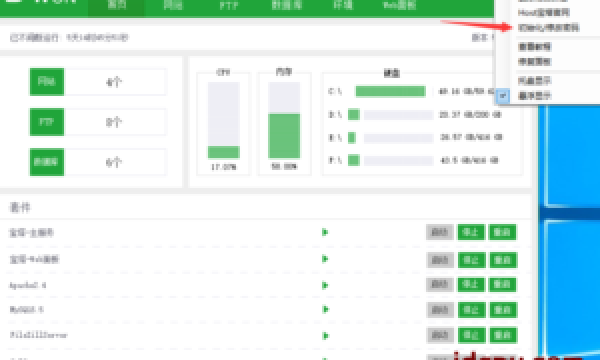Click the running-status arrow icon for 宝塔-Web面板
Screen dimensions: 600x360
click(325, 259)
